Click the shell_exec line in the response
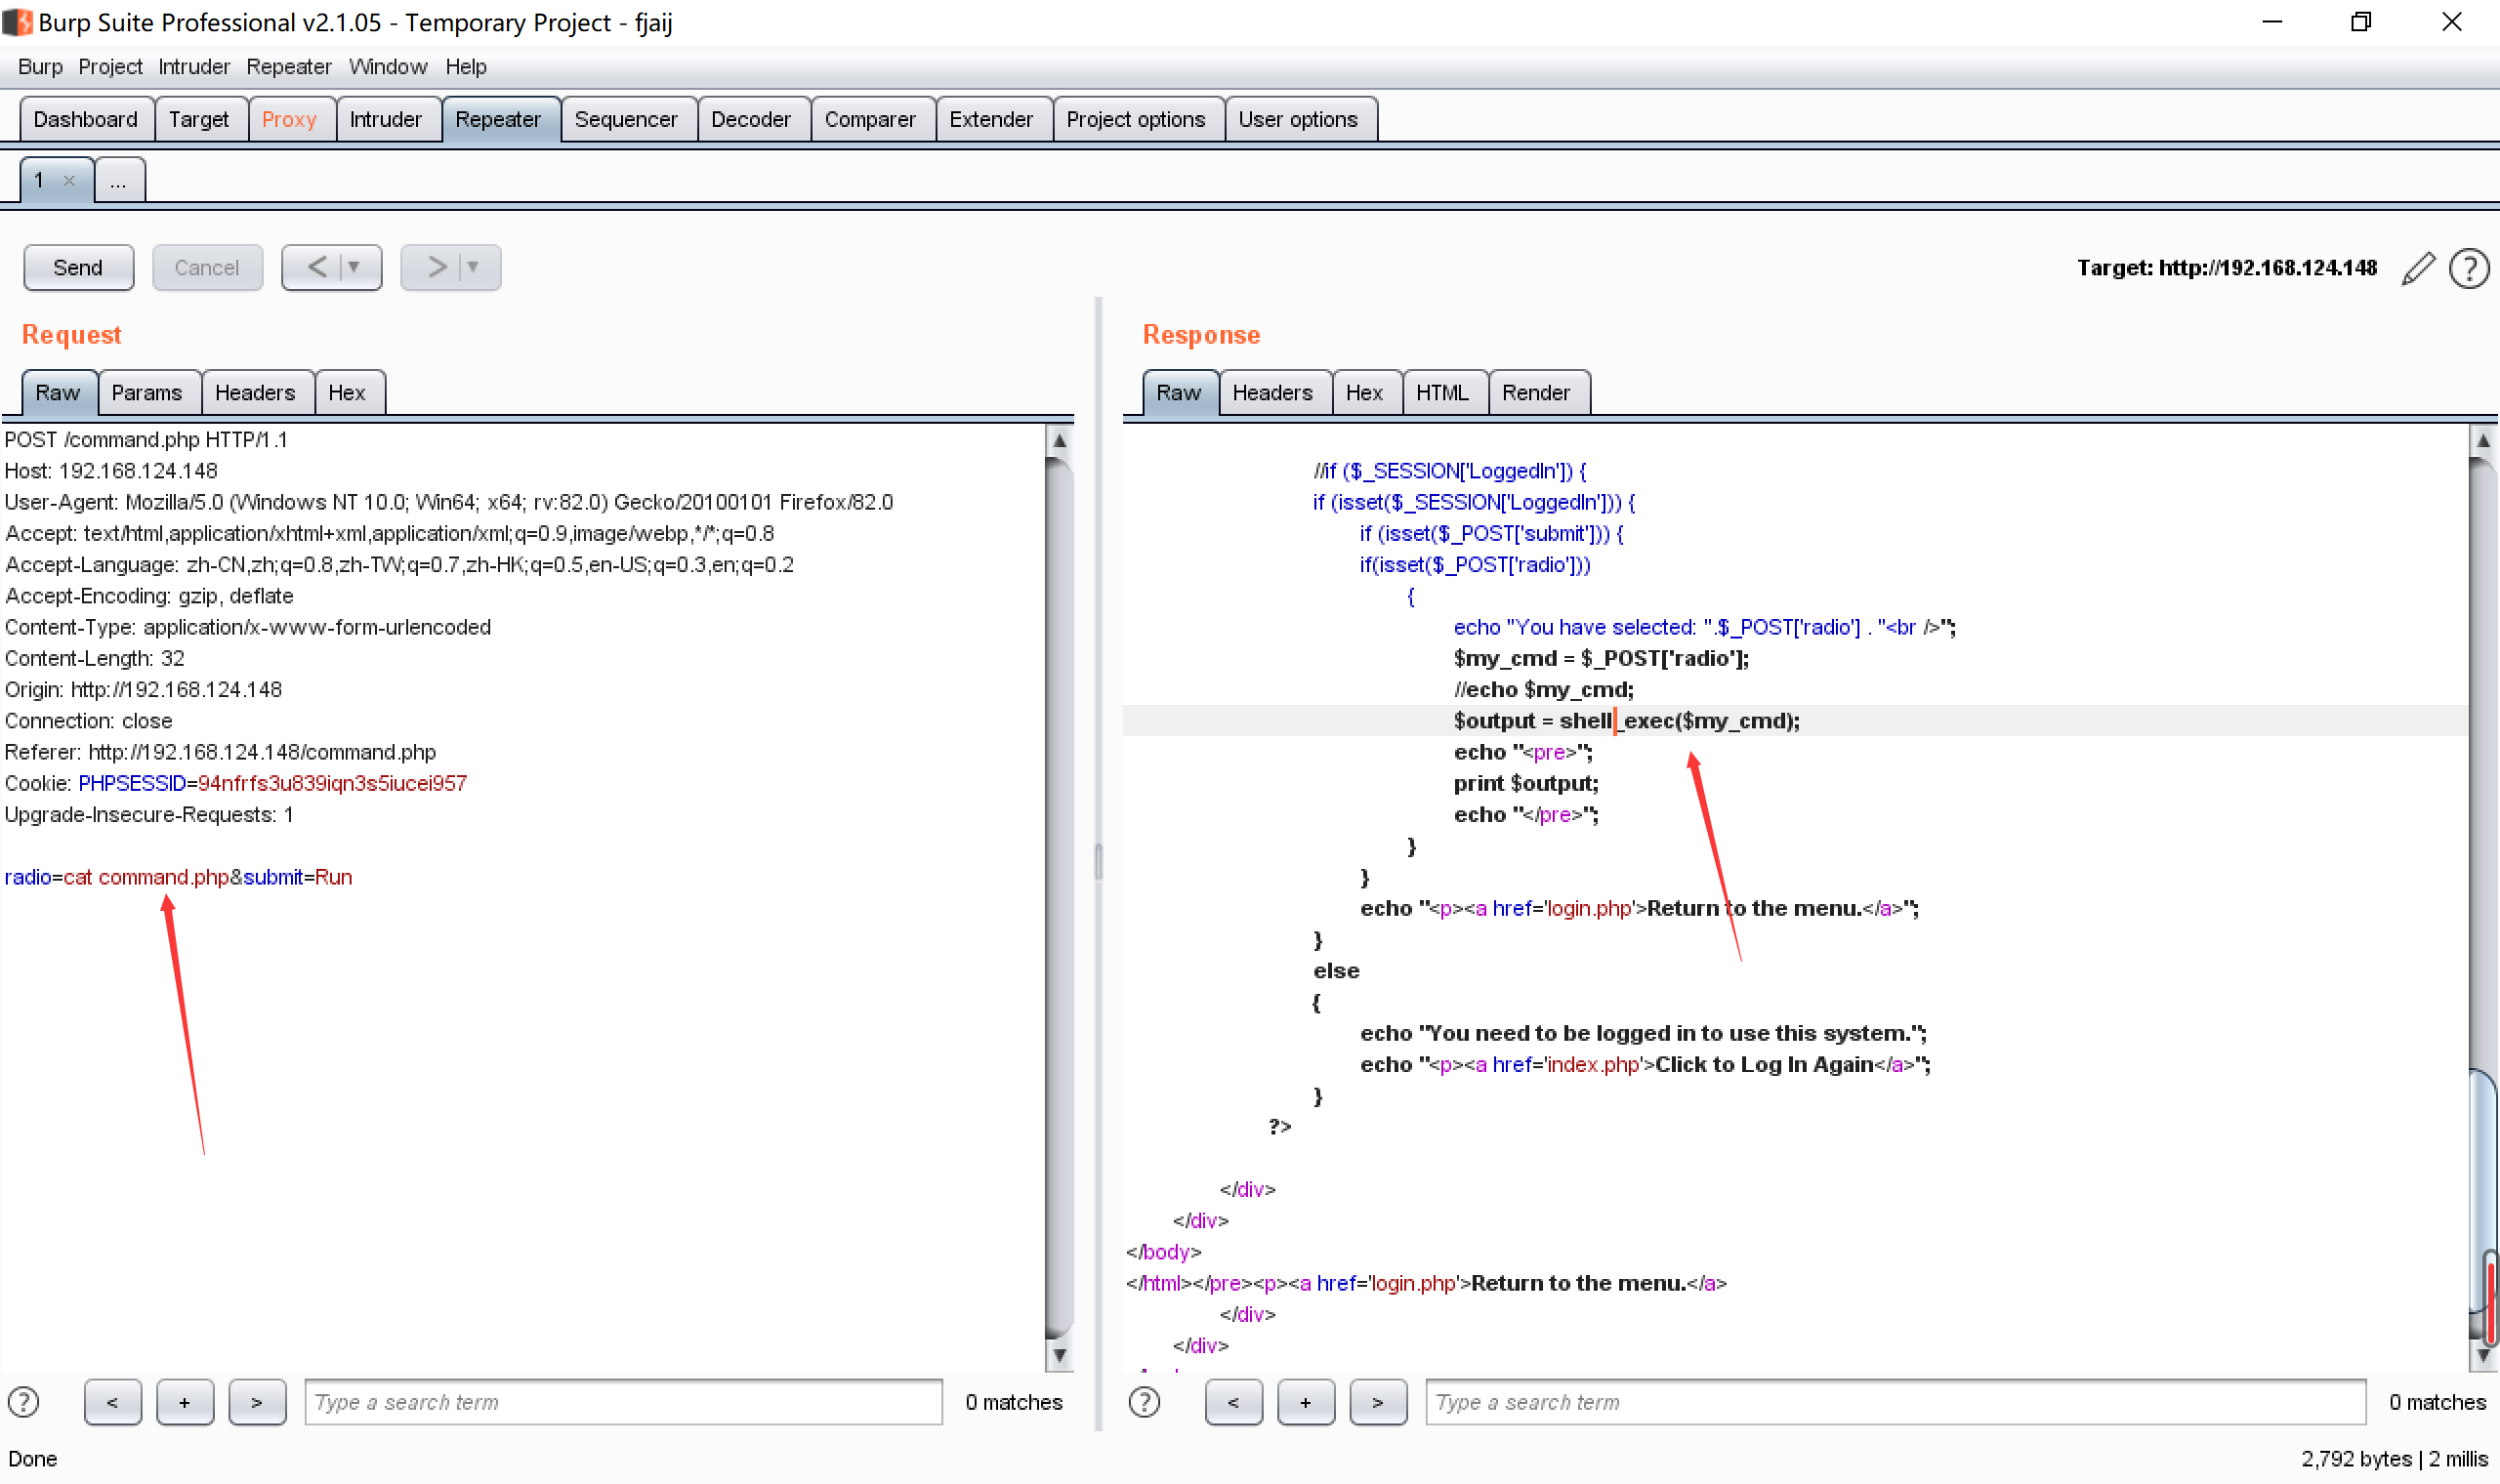2500x1484 pixels. click(1627, 721)
